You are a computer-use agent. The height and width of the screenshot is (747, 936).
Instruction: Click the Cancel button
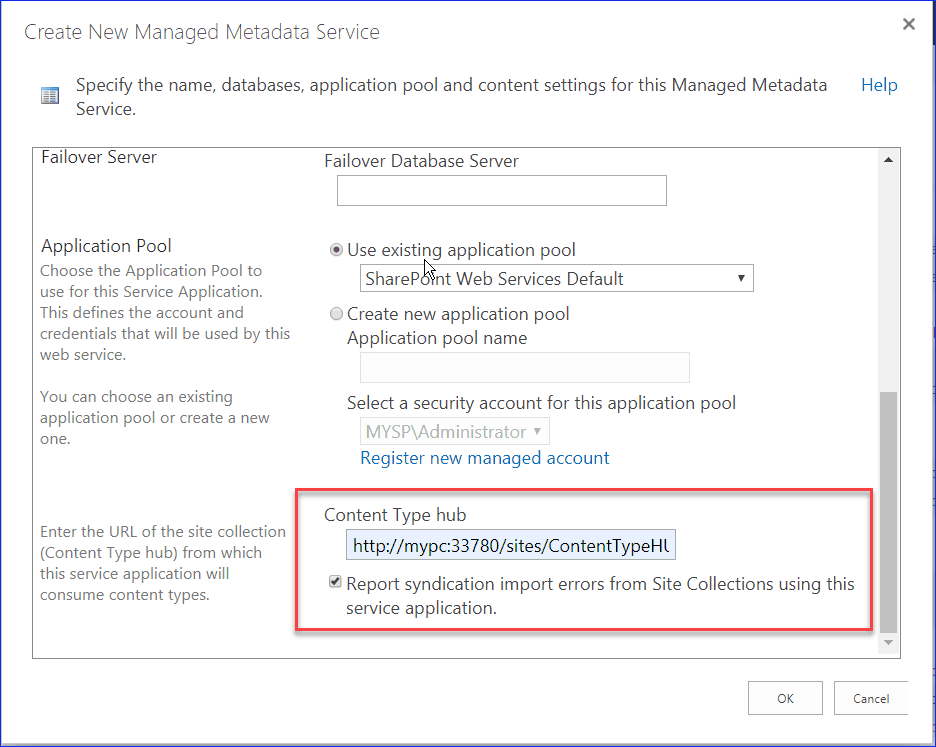point(871,698)
